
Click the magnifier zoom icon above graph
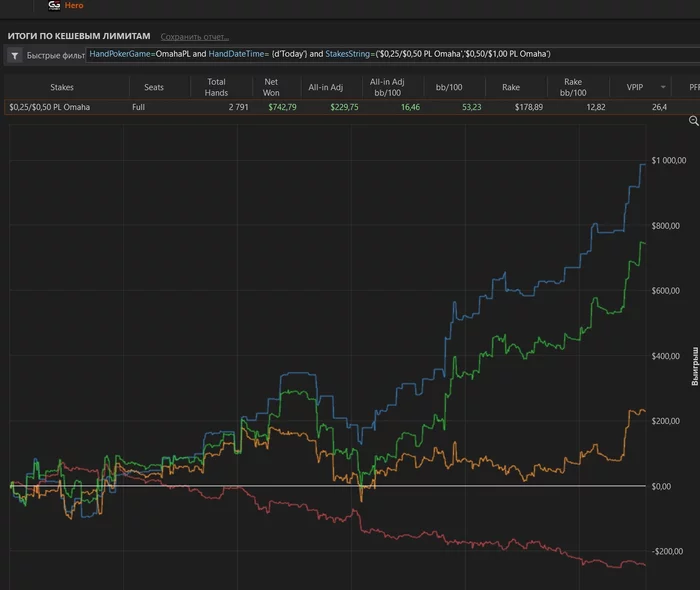(694, 120)
